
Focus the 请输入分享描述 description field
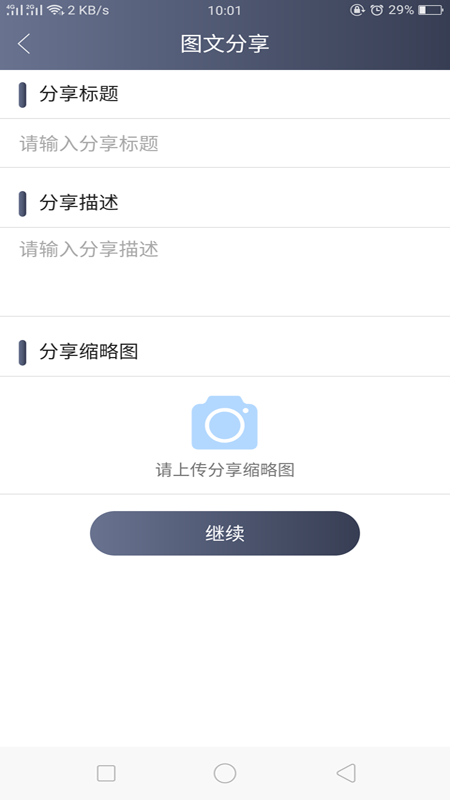coord(225,272)
